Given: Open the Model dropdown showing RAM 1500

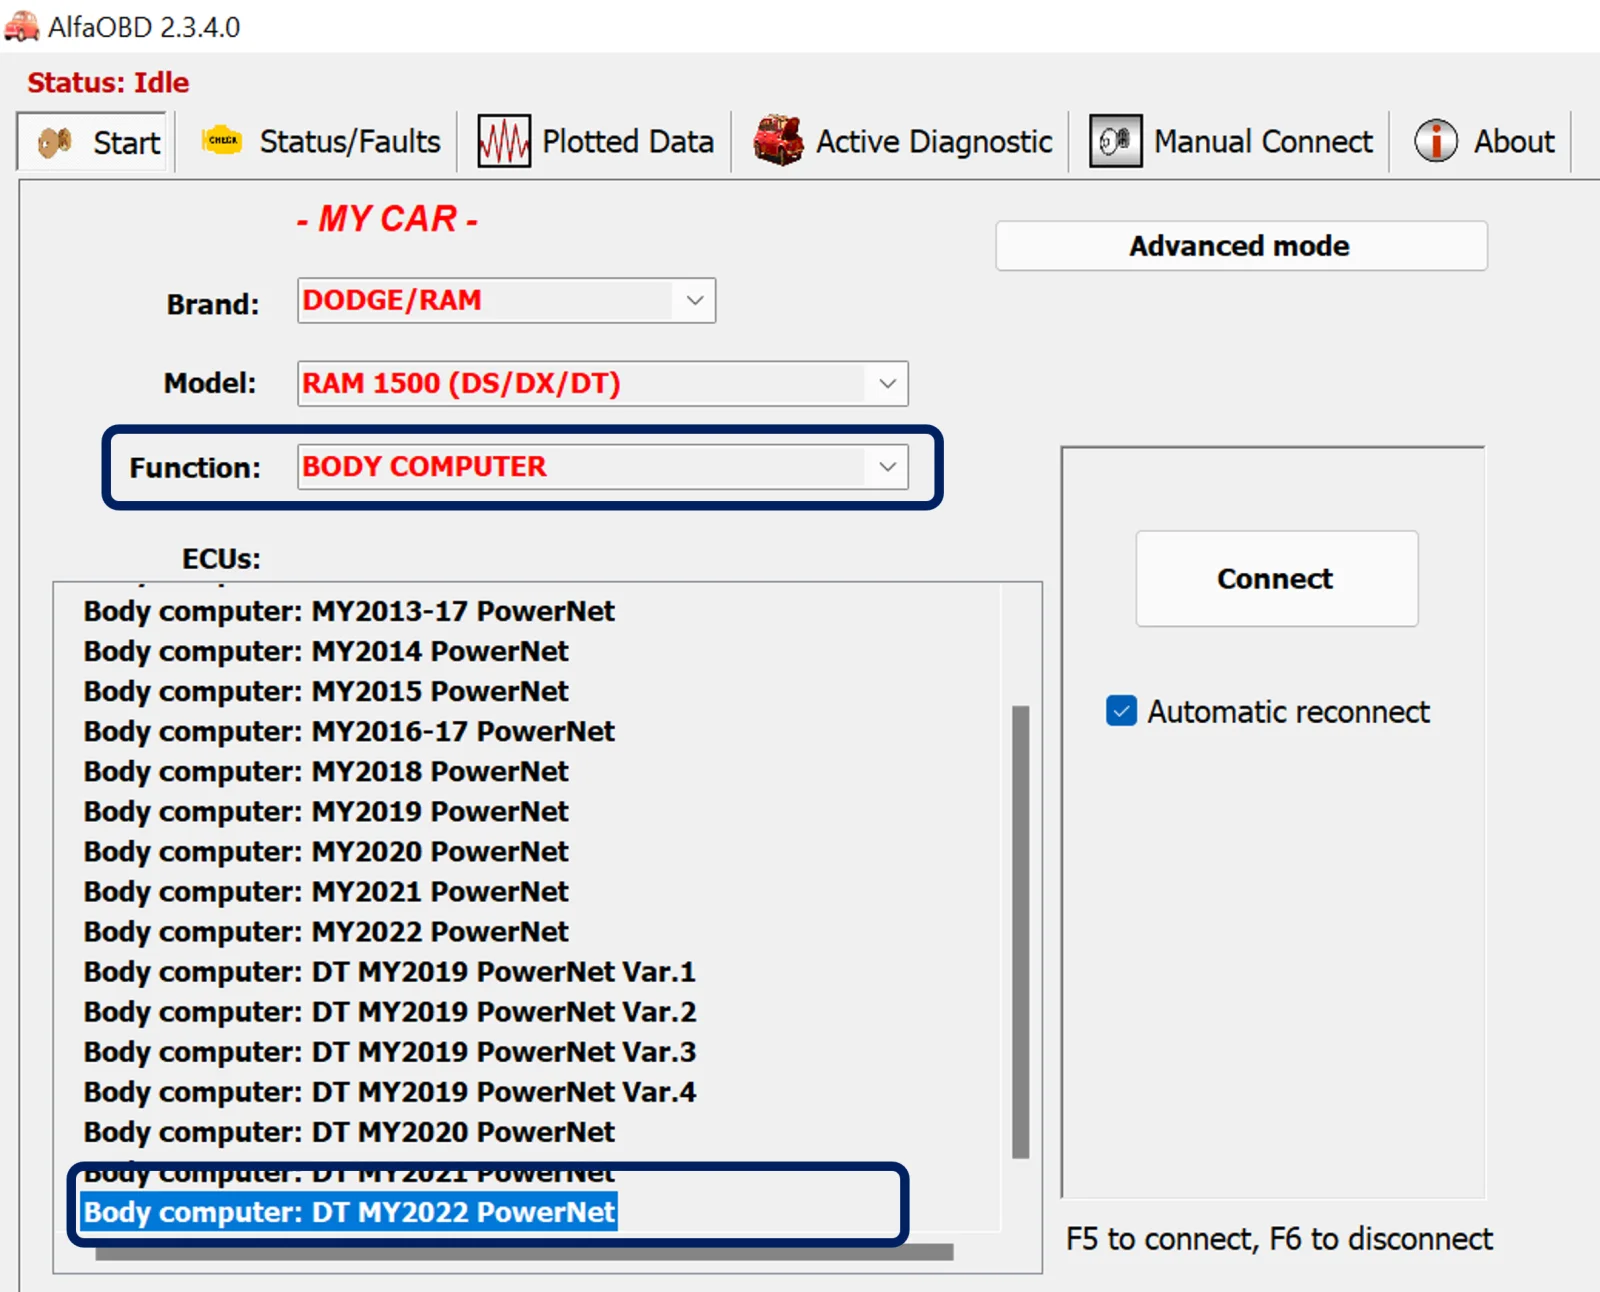Looking at the screenshot, I should point(886,384).
